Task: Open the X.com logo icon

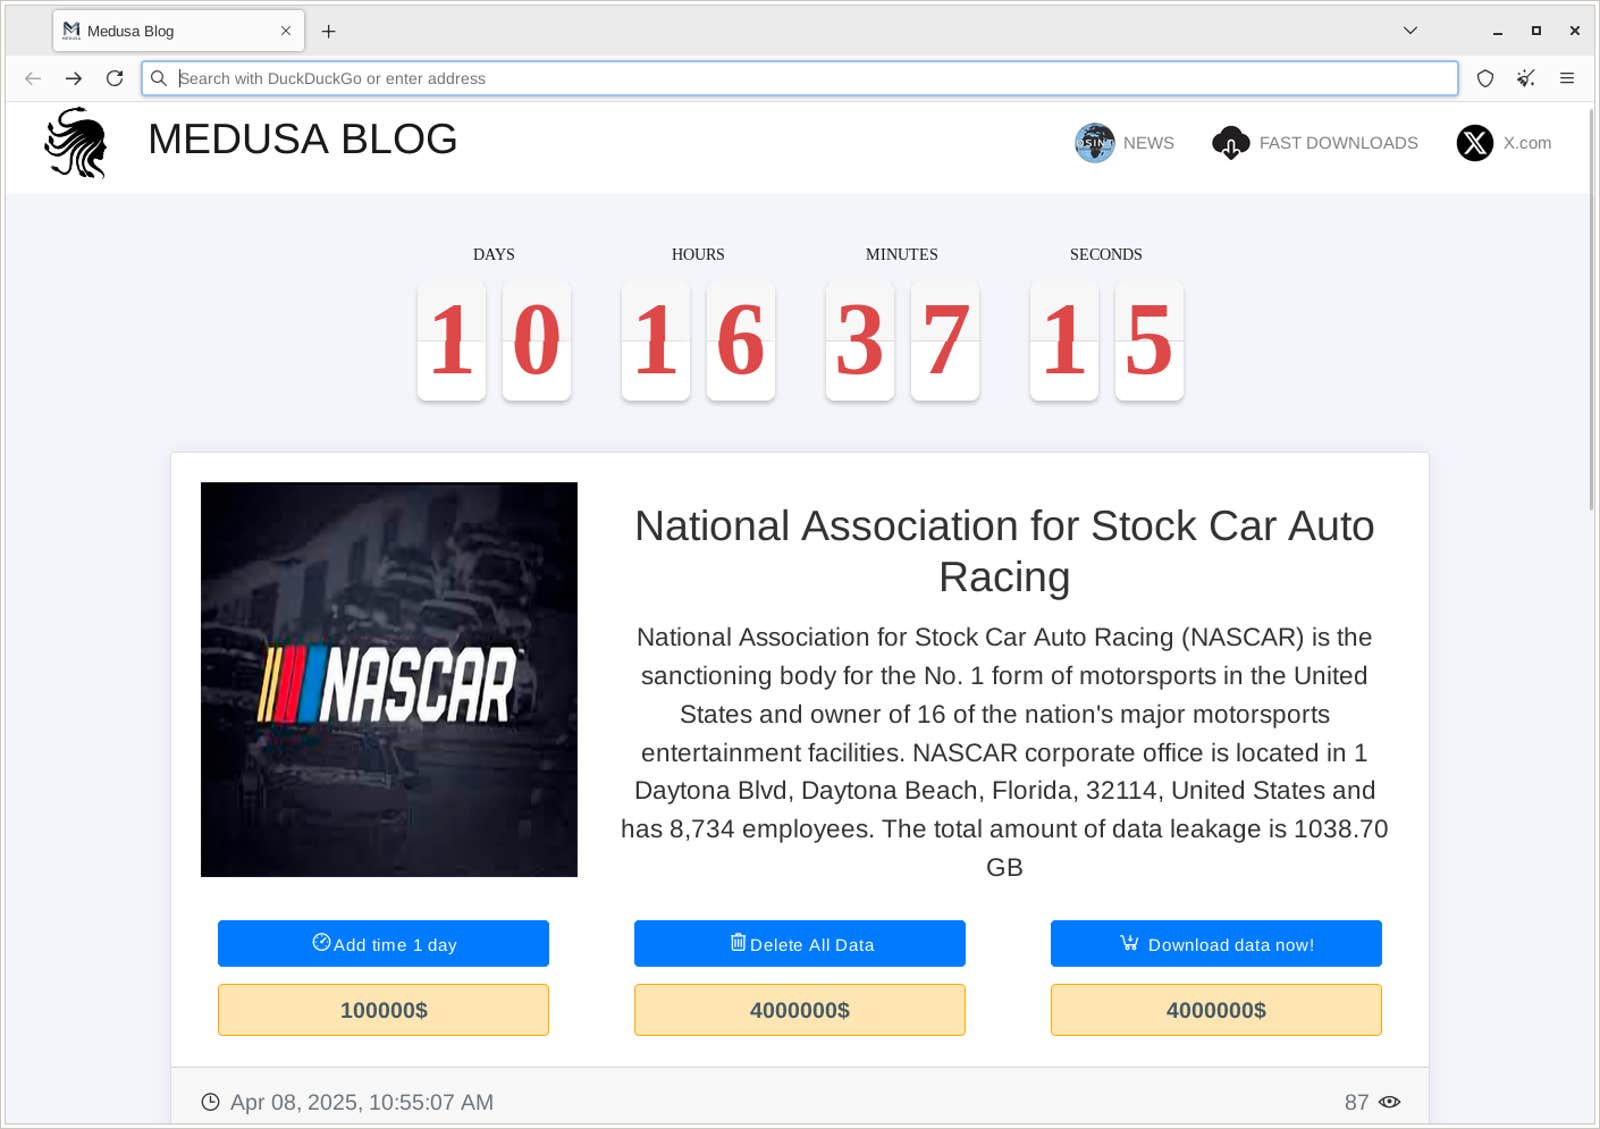Action: click(x=1474, y=142)
